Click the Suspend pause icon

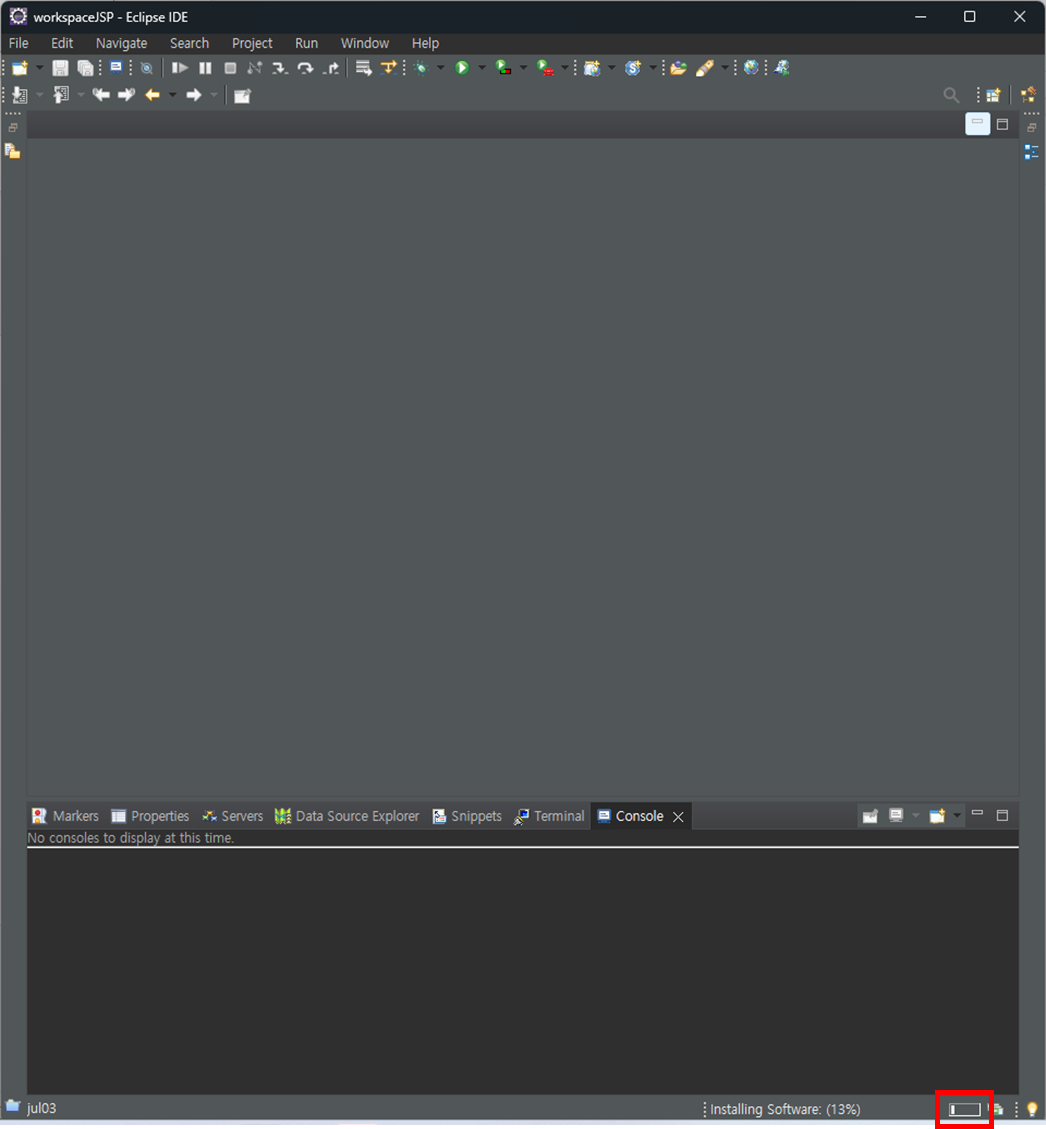pos(205,68)
